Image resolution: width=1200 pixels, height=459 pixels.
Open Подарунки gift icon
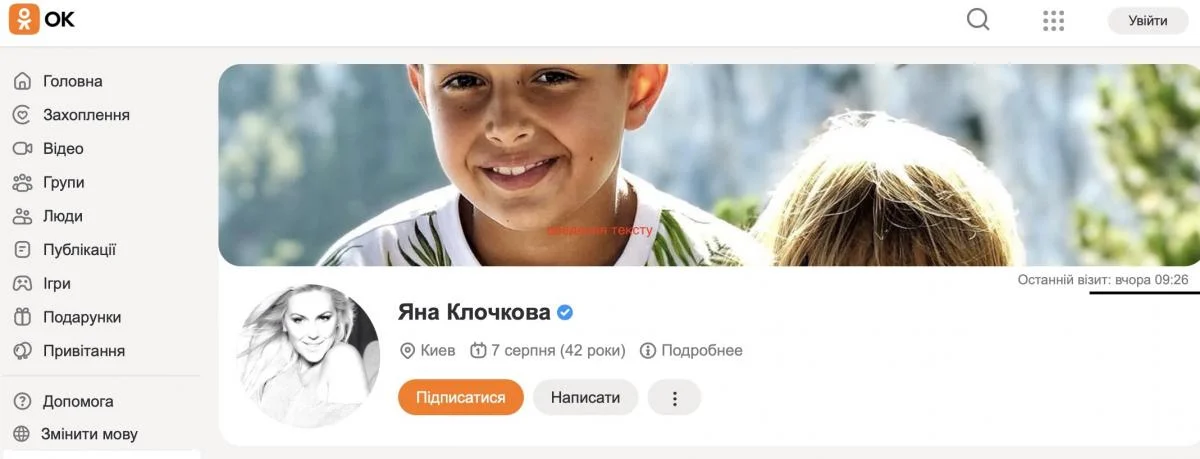click(x=22, y=317)
